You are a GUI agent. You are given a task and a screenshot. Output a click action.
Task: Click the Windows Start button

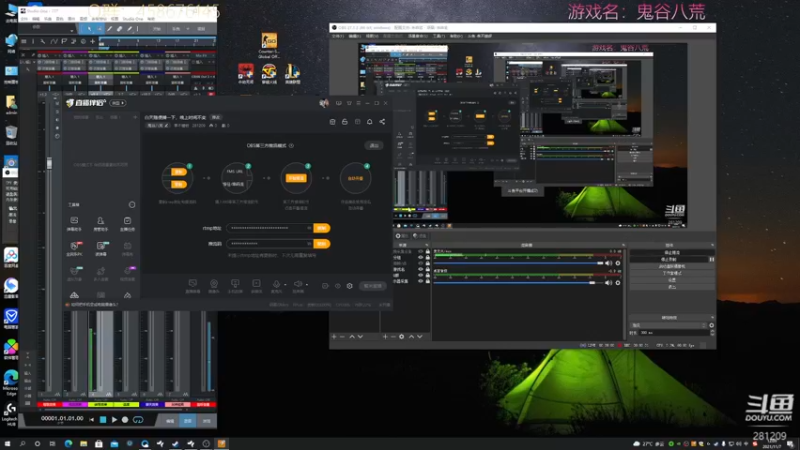(x=7, y=444)
